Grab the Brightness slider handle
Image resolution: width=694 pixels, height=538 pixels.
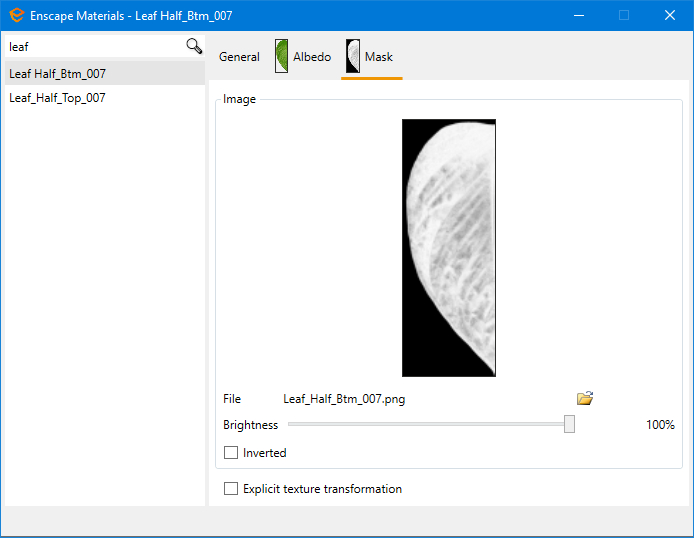(569, 424)
